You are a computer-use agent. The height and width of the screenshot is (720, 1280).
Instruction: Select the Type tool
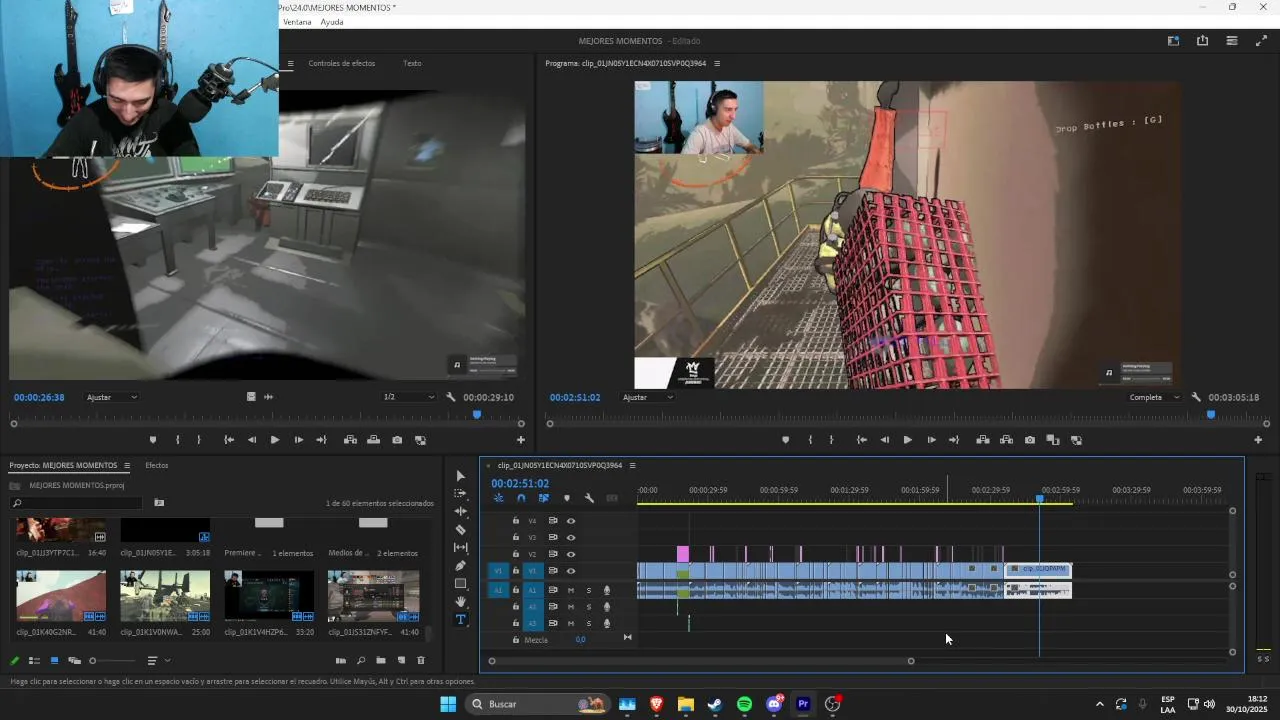point(461,620)
